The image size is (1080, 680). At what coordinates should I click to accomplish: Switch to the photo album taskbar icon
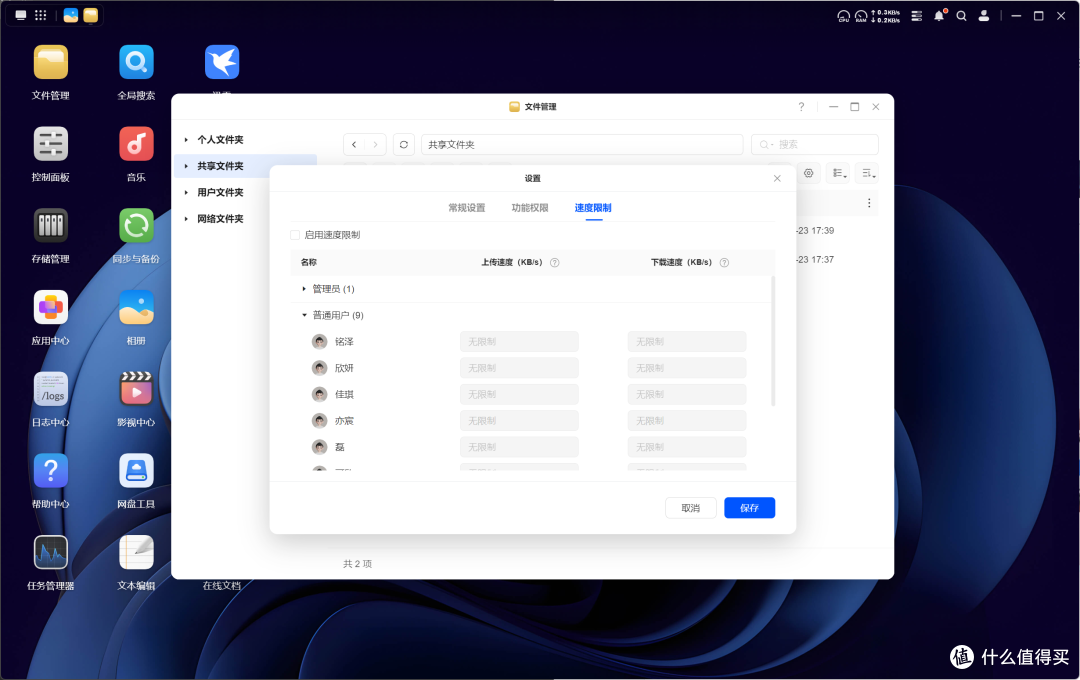click(x=71, y=15)
